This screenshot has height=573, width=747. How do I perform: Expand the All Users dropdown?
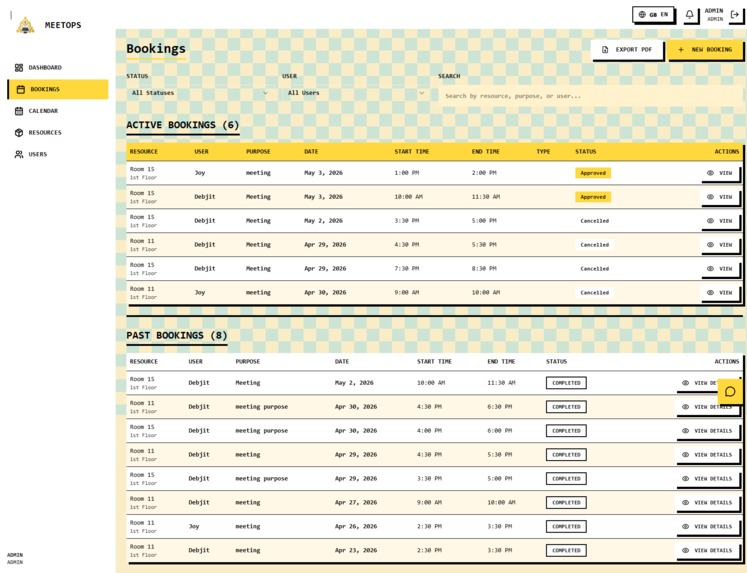pyautogui.click(x=355, y=93)
